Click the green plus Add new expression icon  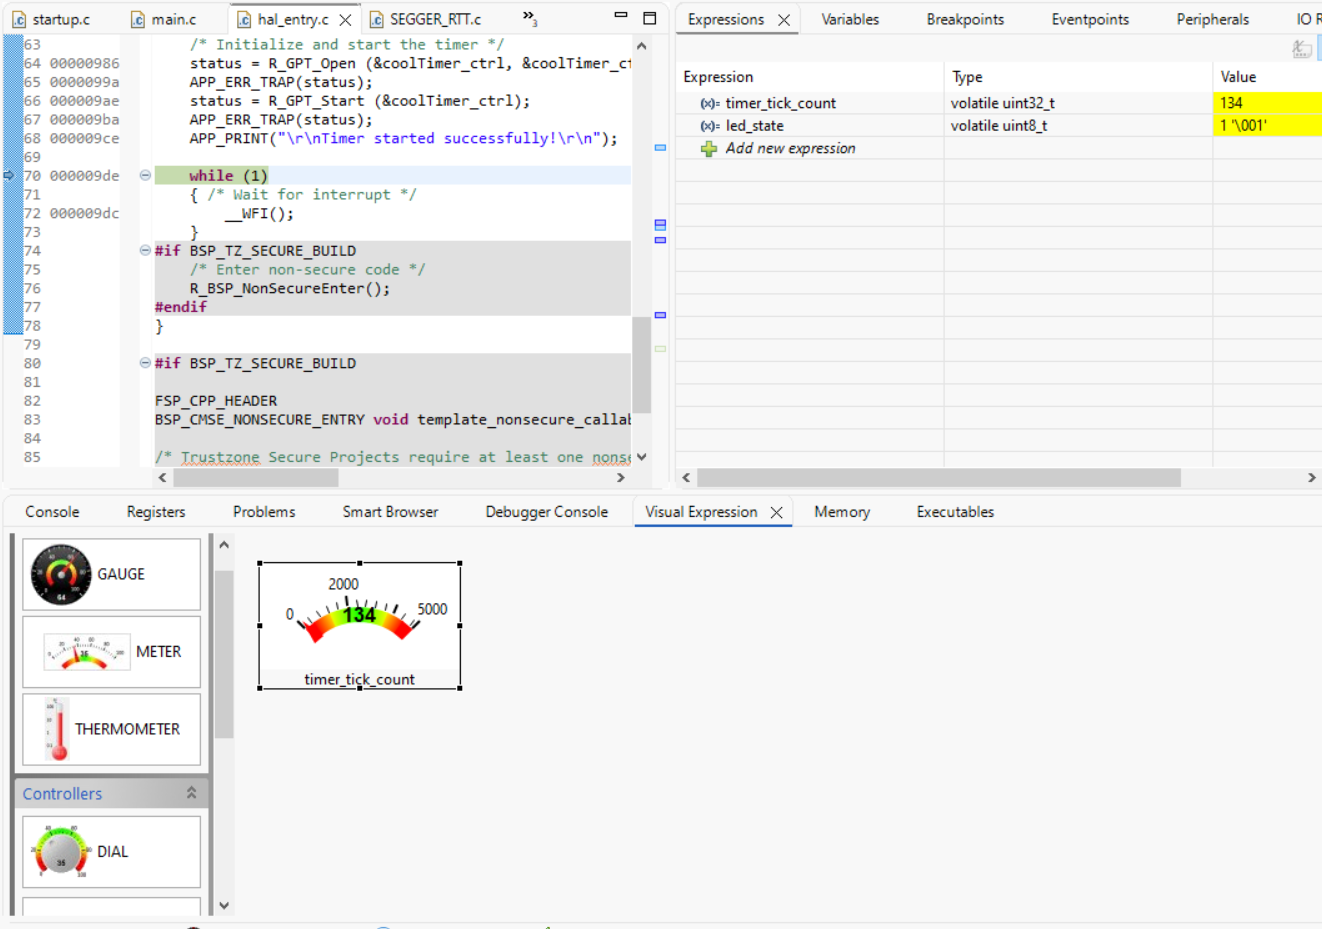(x=709, y=149)
